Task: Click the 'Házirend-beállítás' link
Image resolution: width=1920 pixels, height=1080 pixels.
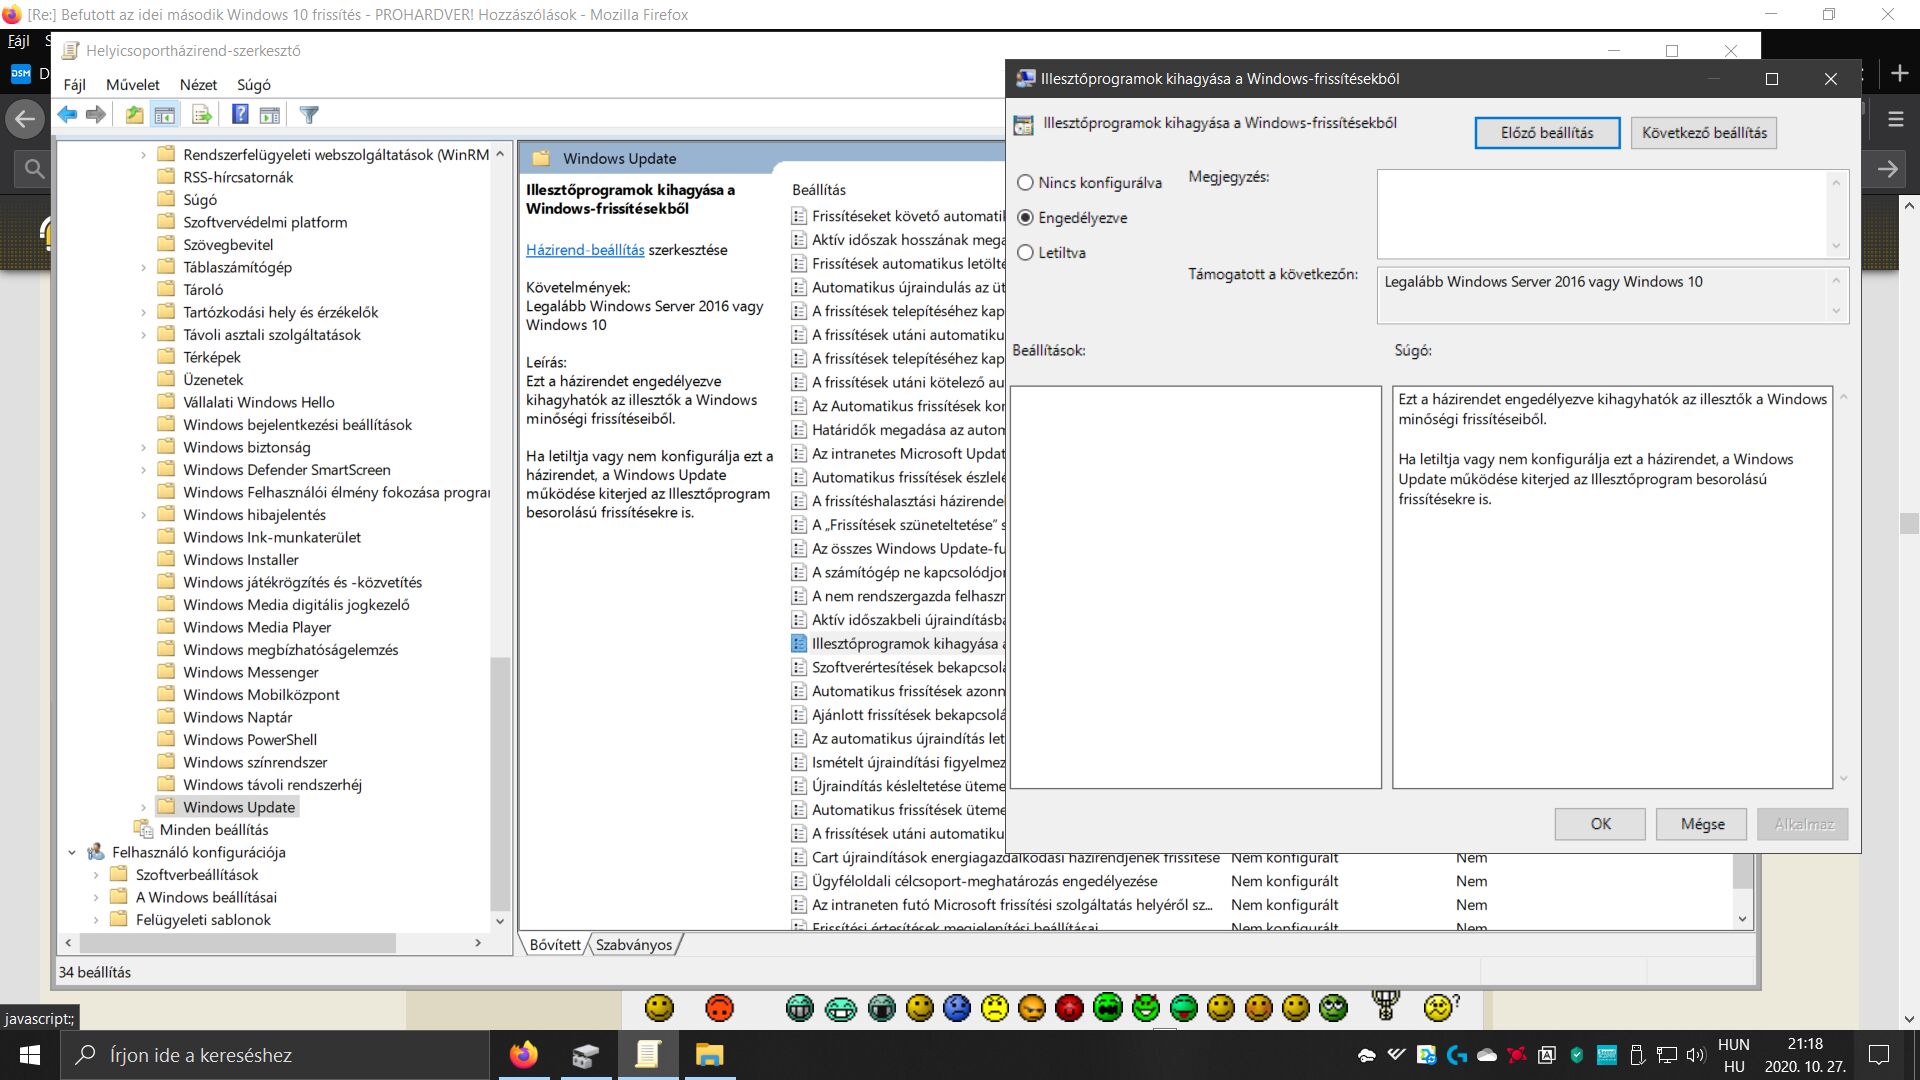Action: click(585, 250)
